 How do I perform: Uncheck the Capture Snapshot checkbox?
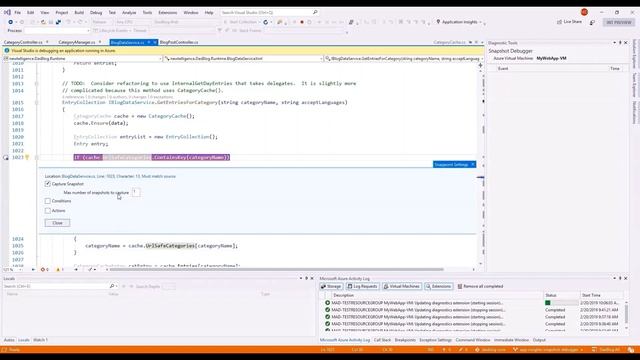click(48, 184)
